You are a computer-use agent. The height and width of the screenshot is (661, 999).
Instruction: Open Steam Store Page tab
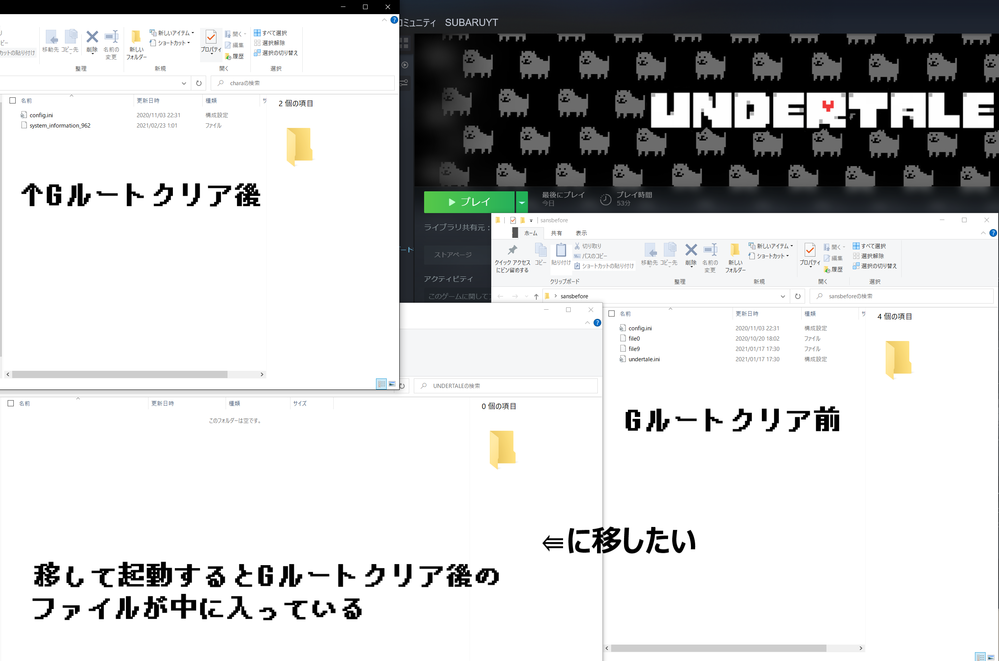(453, 254)
